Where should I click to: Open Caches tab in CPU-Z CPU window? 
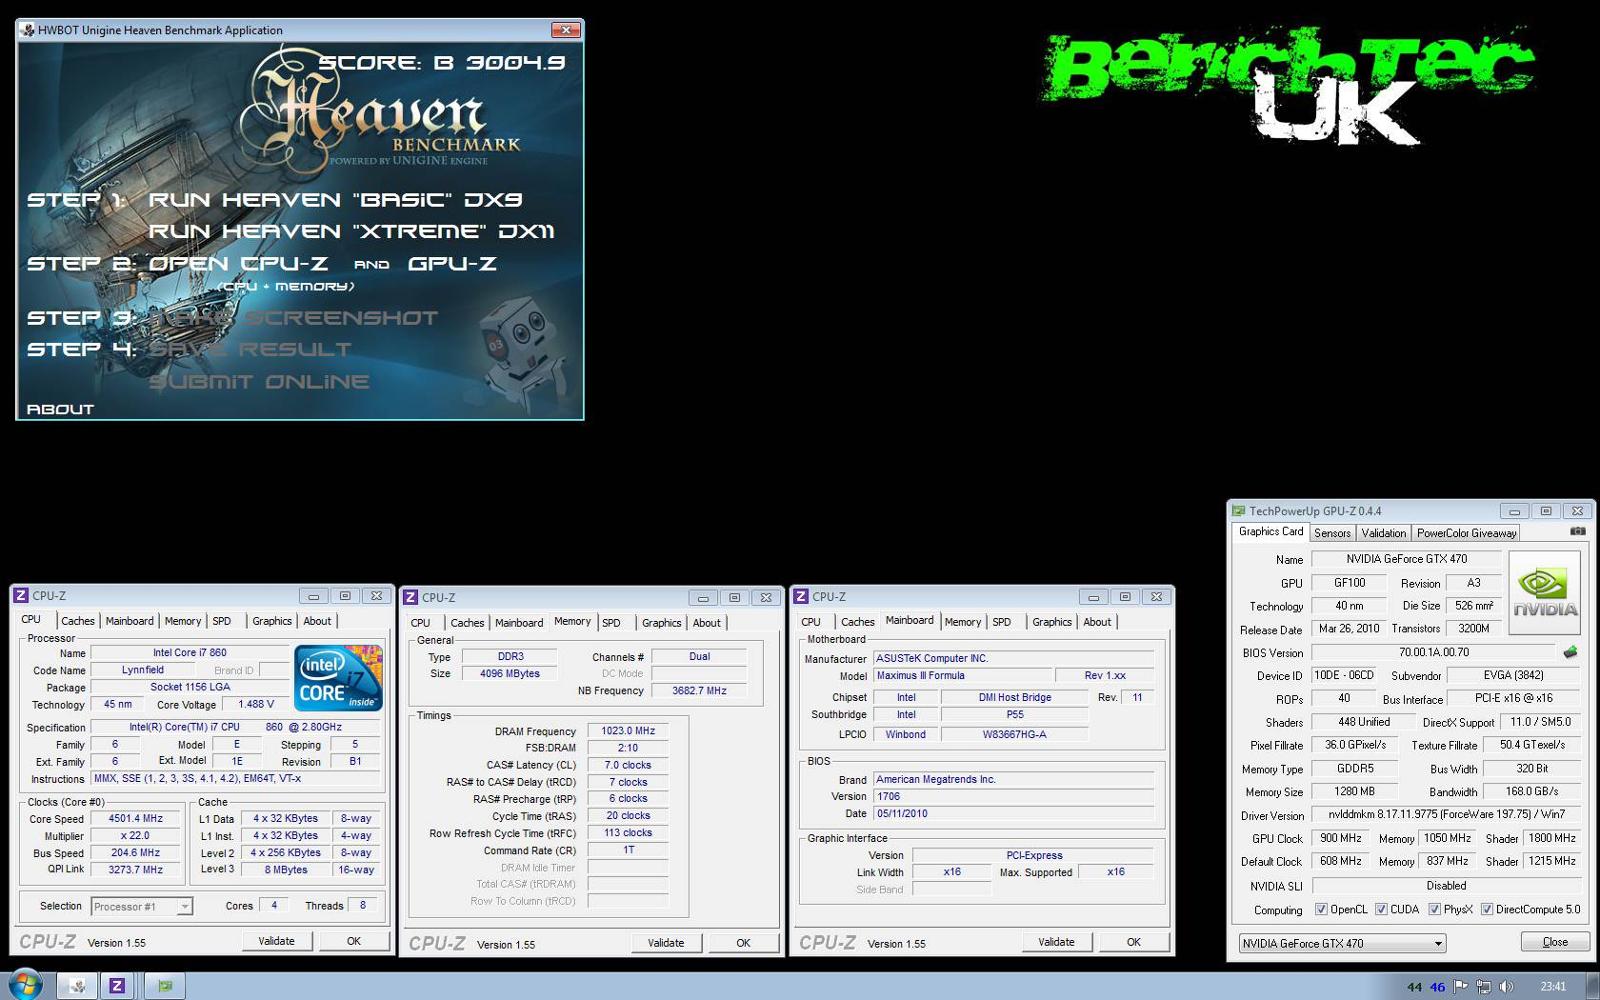pos(77,621)
